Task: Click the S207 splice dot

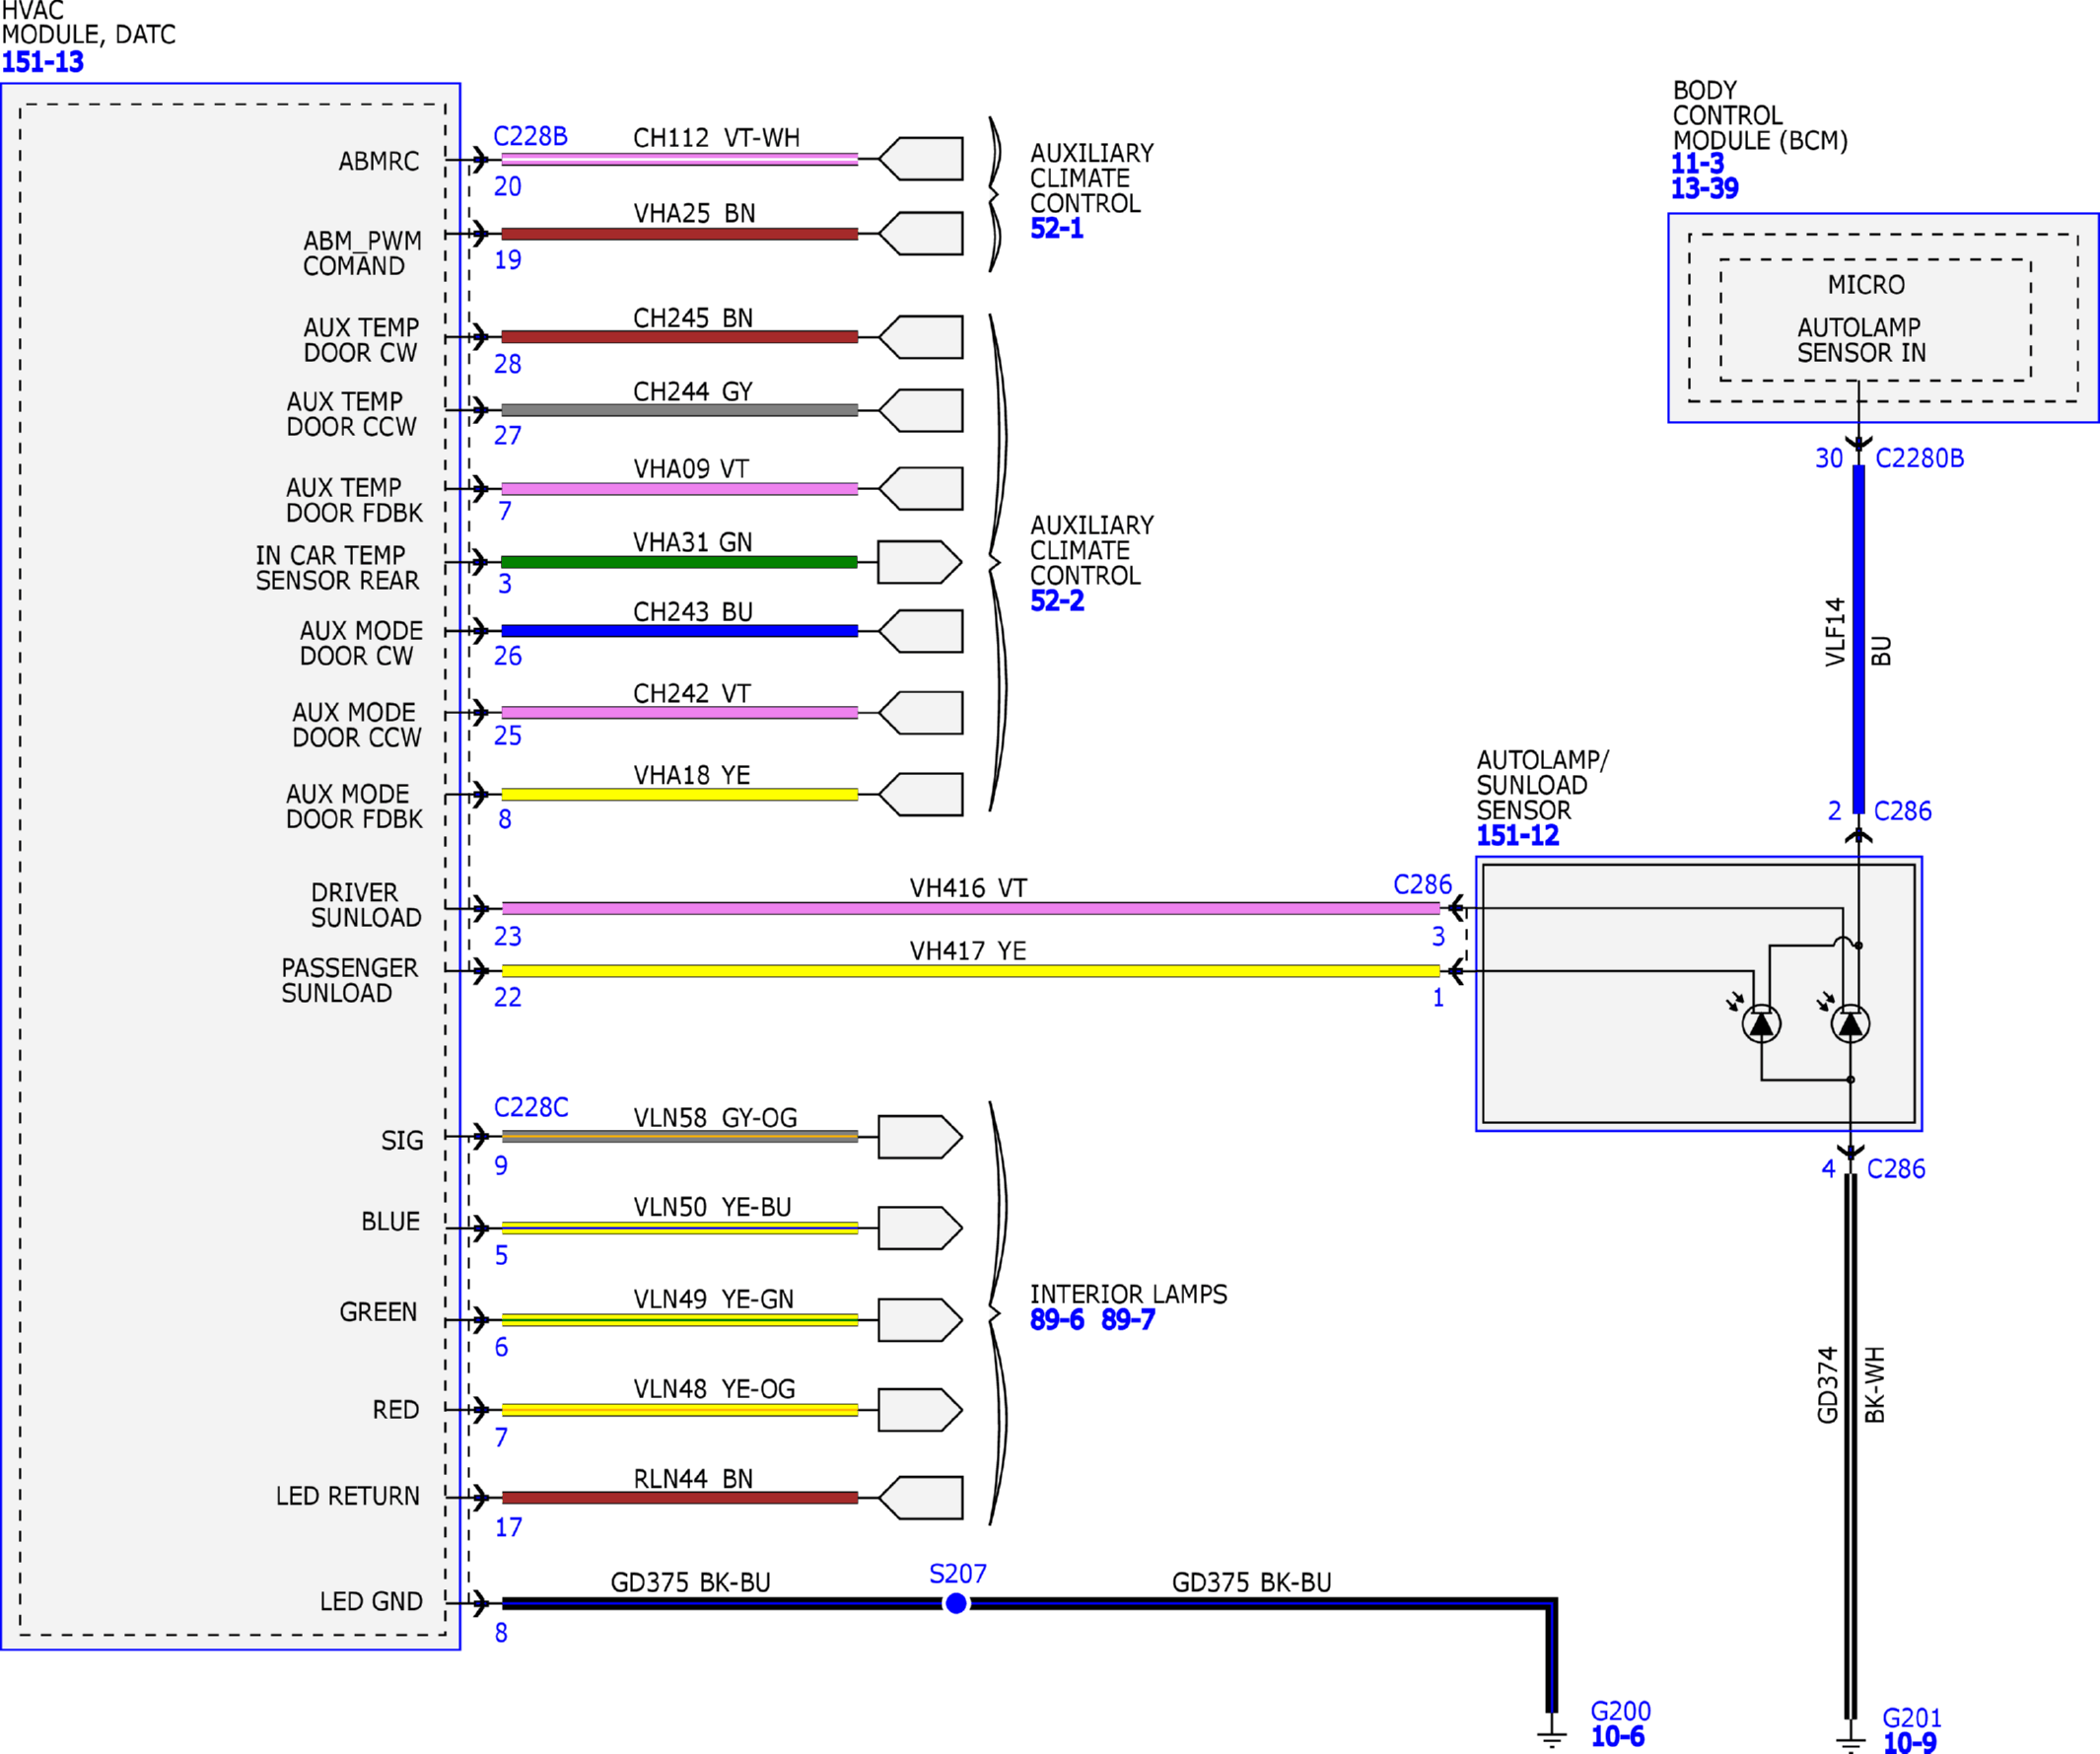Action: (956, 1603)
